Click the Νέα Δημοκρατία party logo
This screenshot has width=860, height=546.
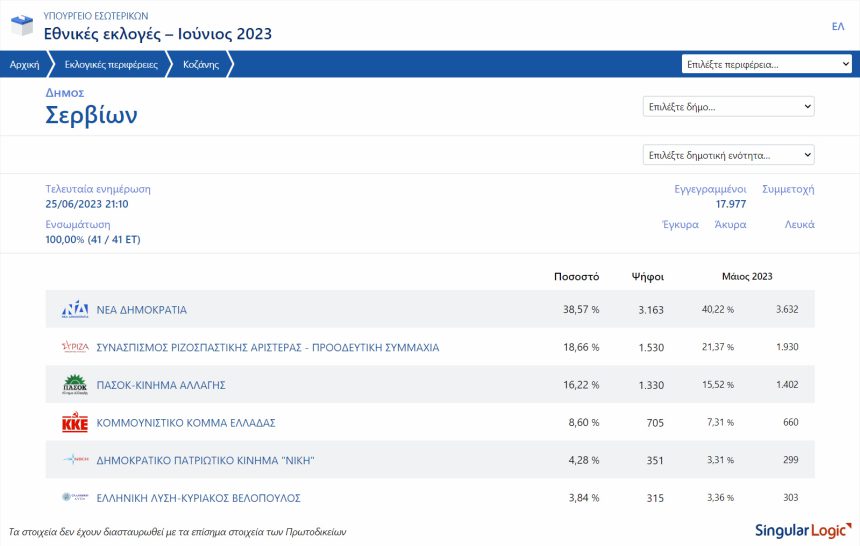pyautogui.click(x=75, y=309)
